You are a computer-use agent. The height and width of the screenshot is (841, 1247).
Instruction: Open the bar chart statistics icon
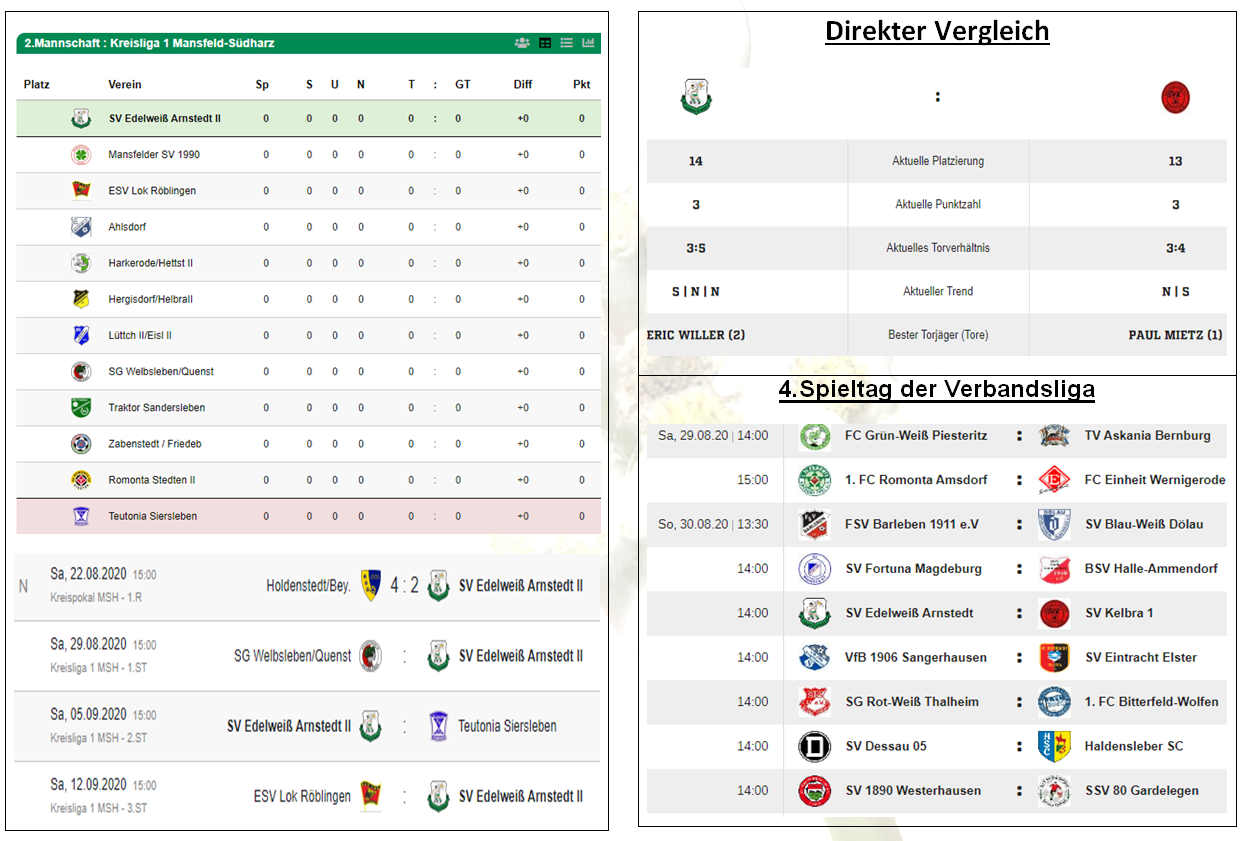click(x=588, y=43)
